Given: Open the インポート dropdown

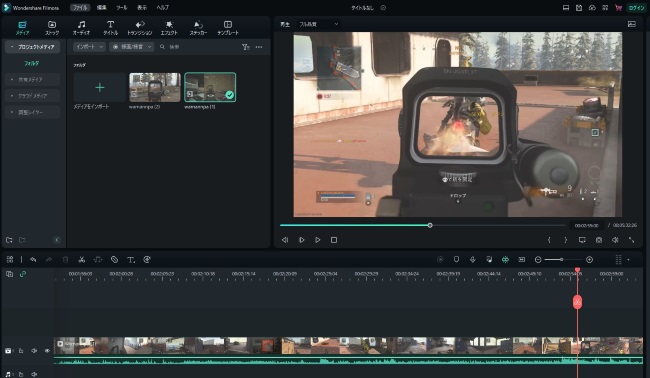Looking at the screenshot, I should pyautogui.click(x=89, y=47).
